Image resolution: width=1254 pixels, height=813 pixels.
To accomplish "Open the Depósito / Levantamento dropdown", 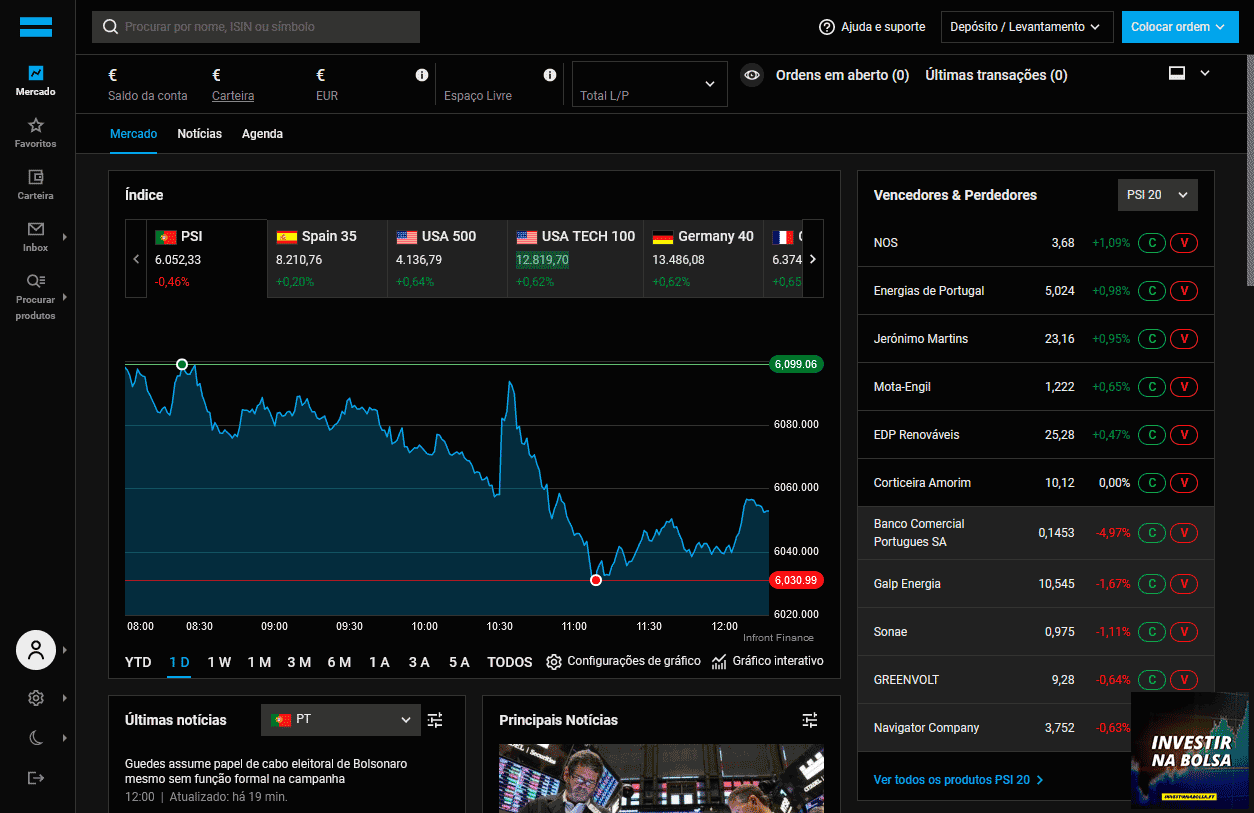I will [x=1027, y=27].
